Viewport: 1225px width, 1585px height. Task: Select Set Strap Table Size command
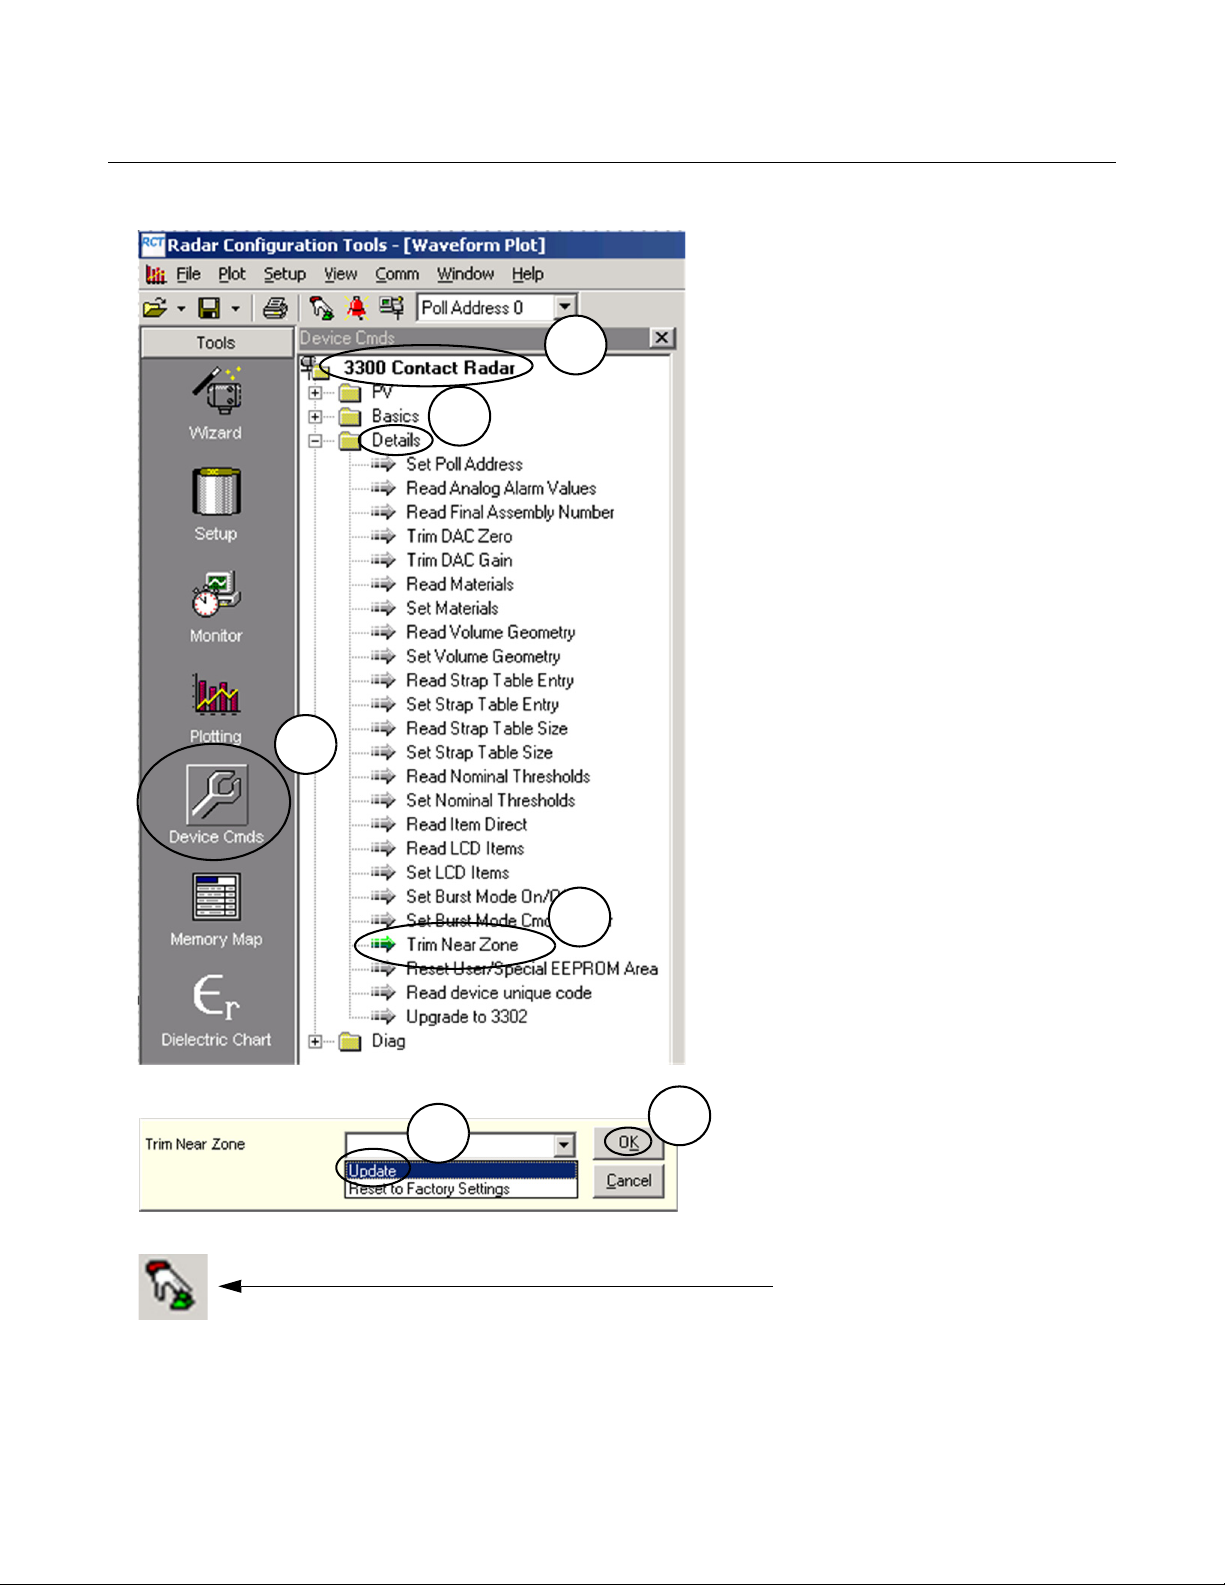pyautogui.click(x=479, y=752)
